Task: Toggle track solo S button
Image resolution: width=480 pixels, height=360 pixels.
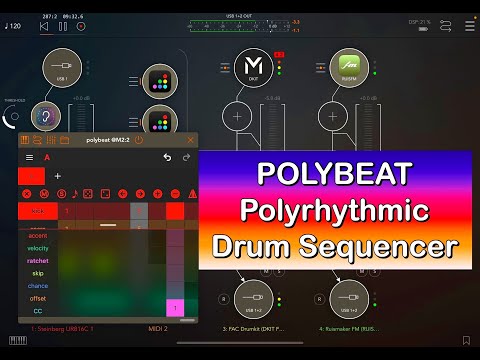Action: (x=61, y=194)
